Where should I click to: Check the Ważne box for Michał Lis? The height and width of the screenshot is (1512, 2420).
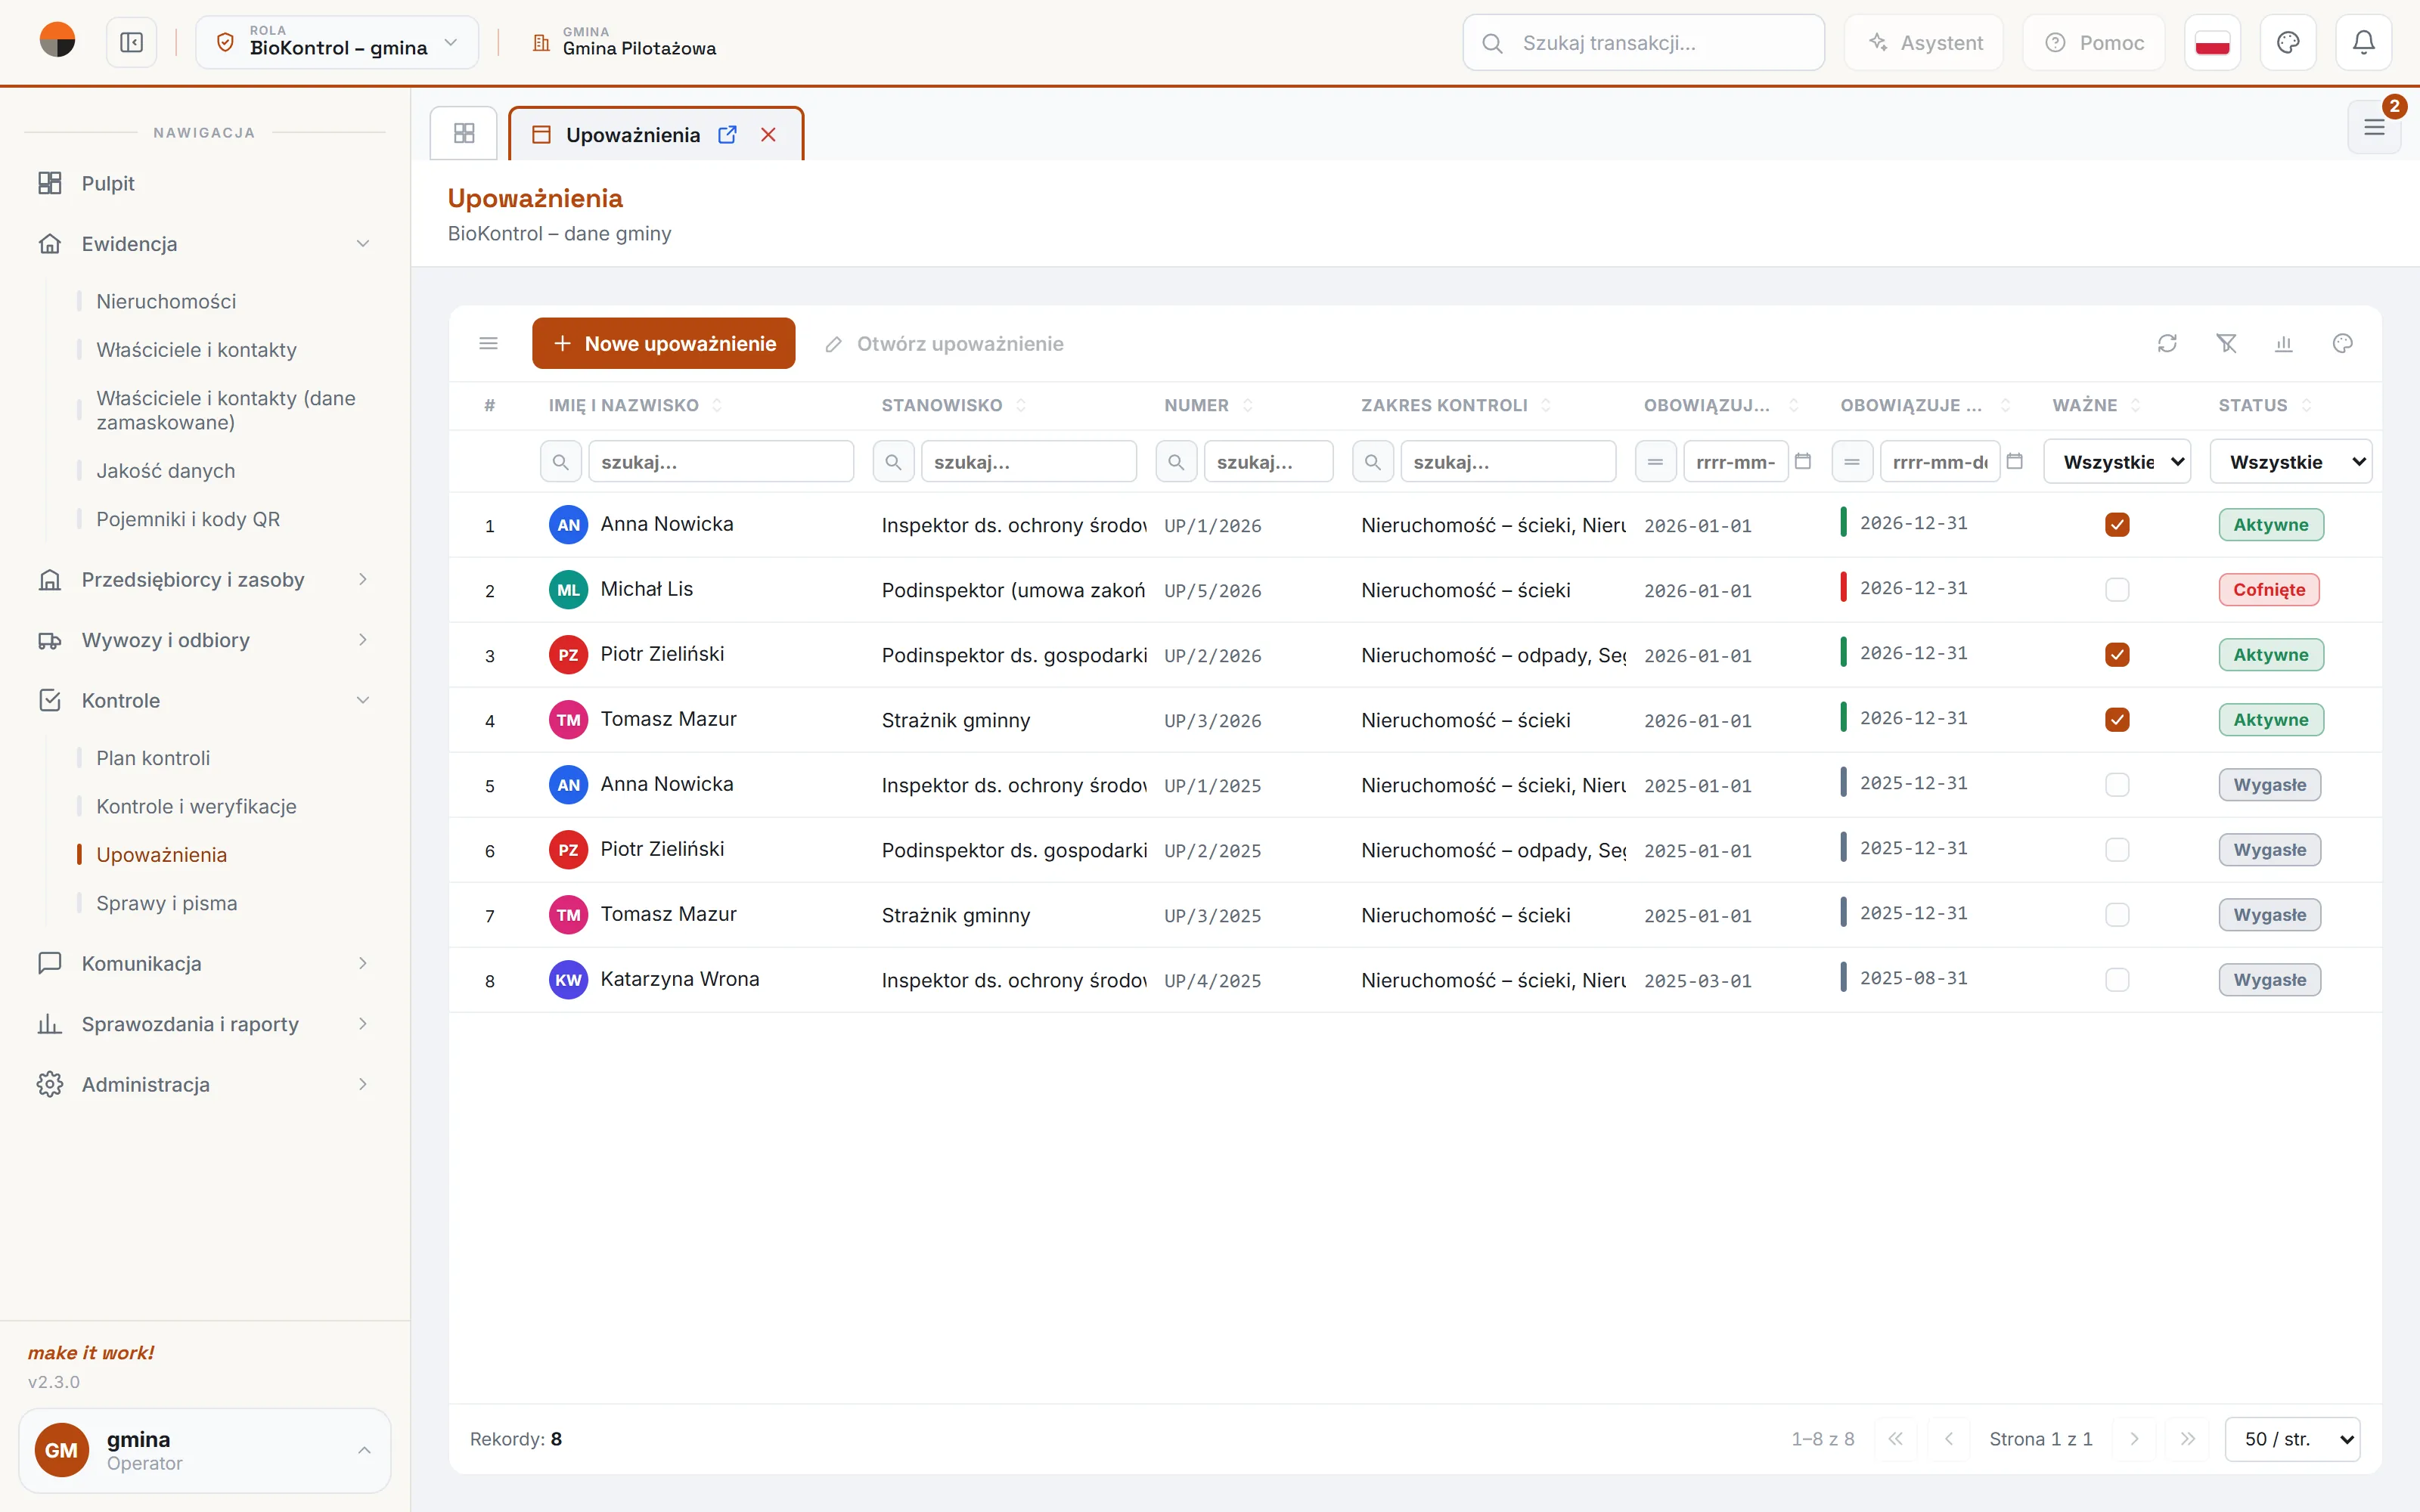[x=2117, y=589]
